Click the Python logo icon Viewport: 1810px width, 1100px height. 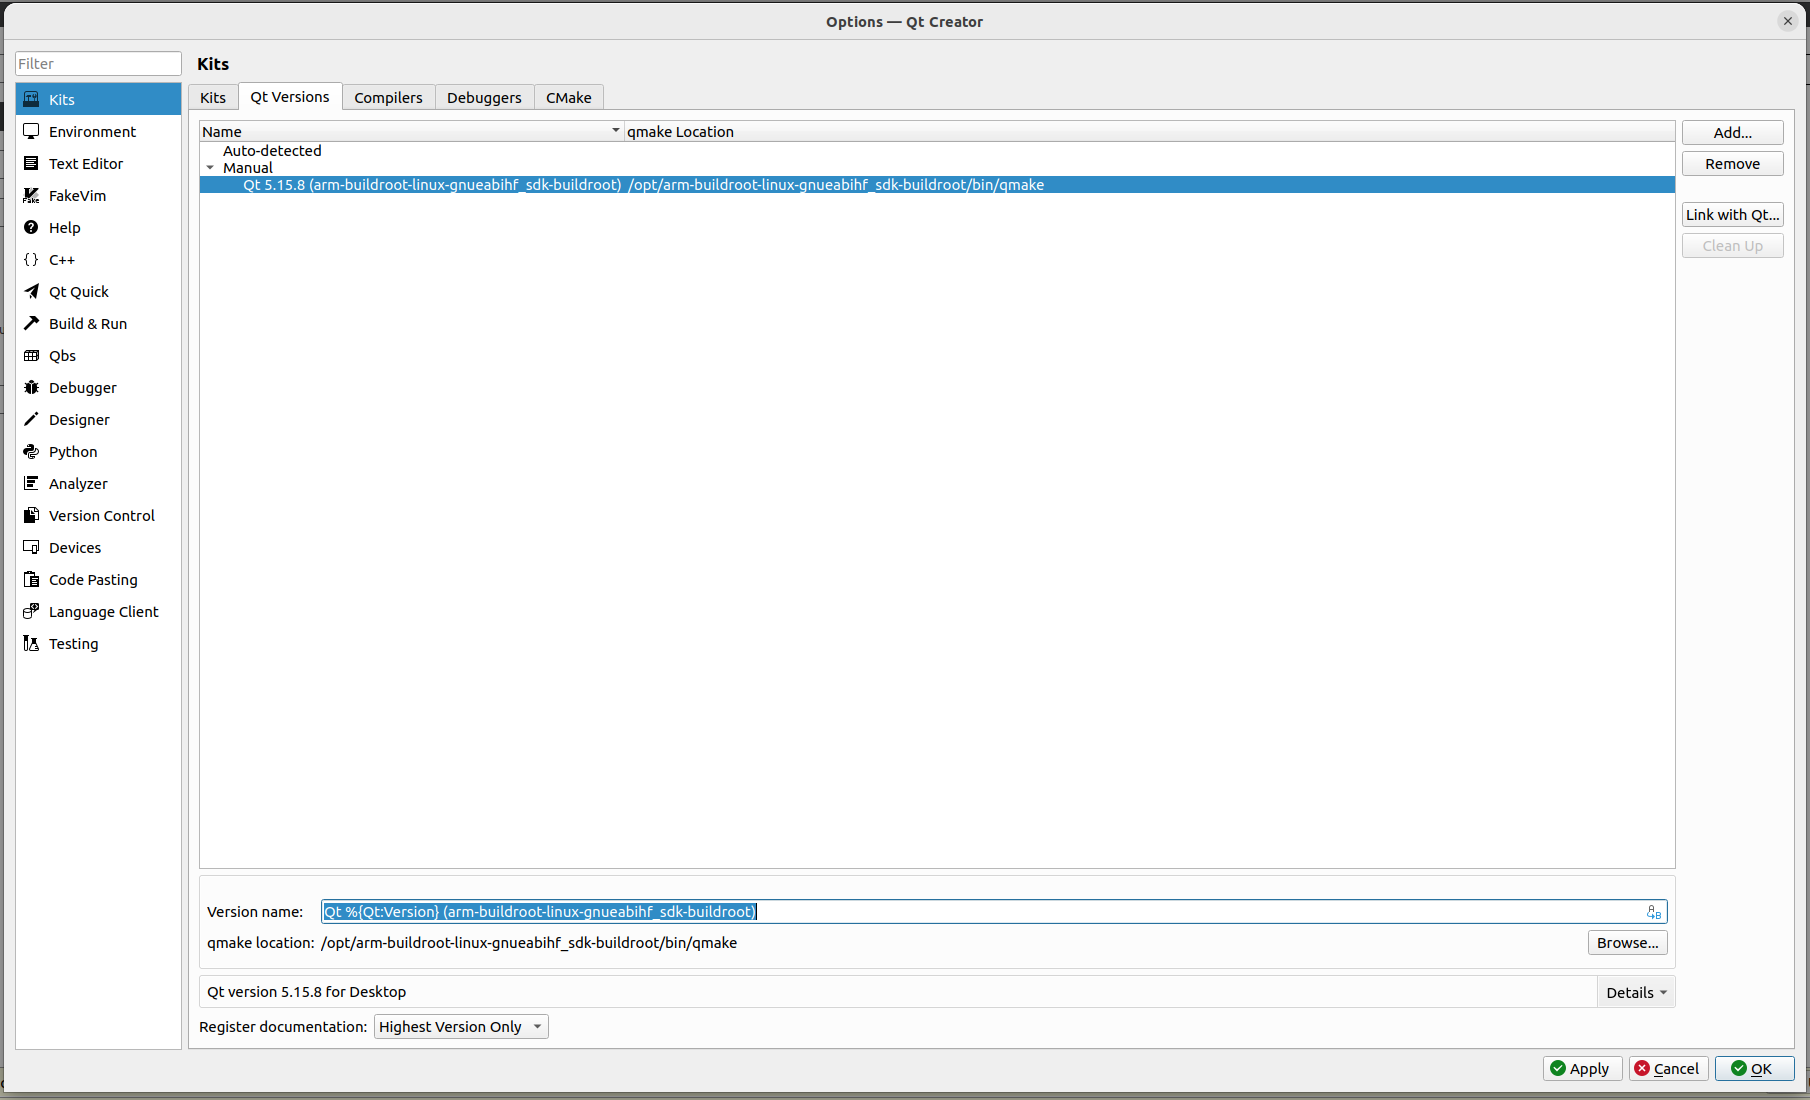31,451
